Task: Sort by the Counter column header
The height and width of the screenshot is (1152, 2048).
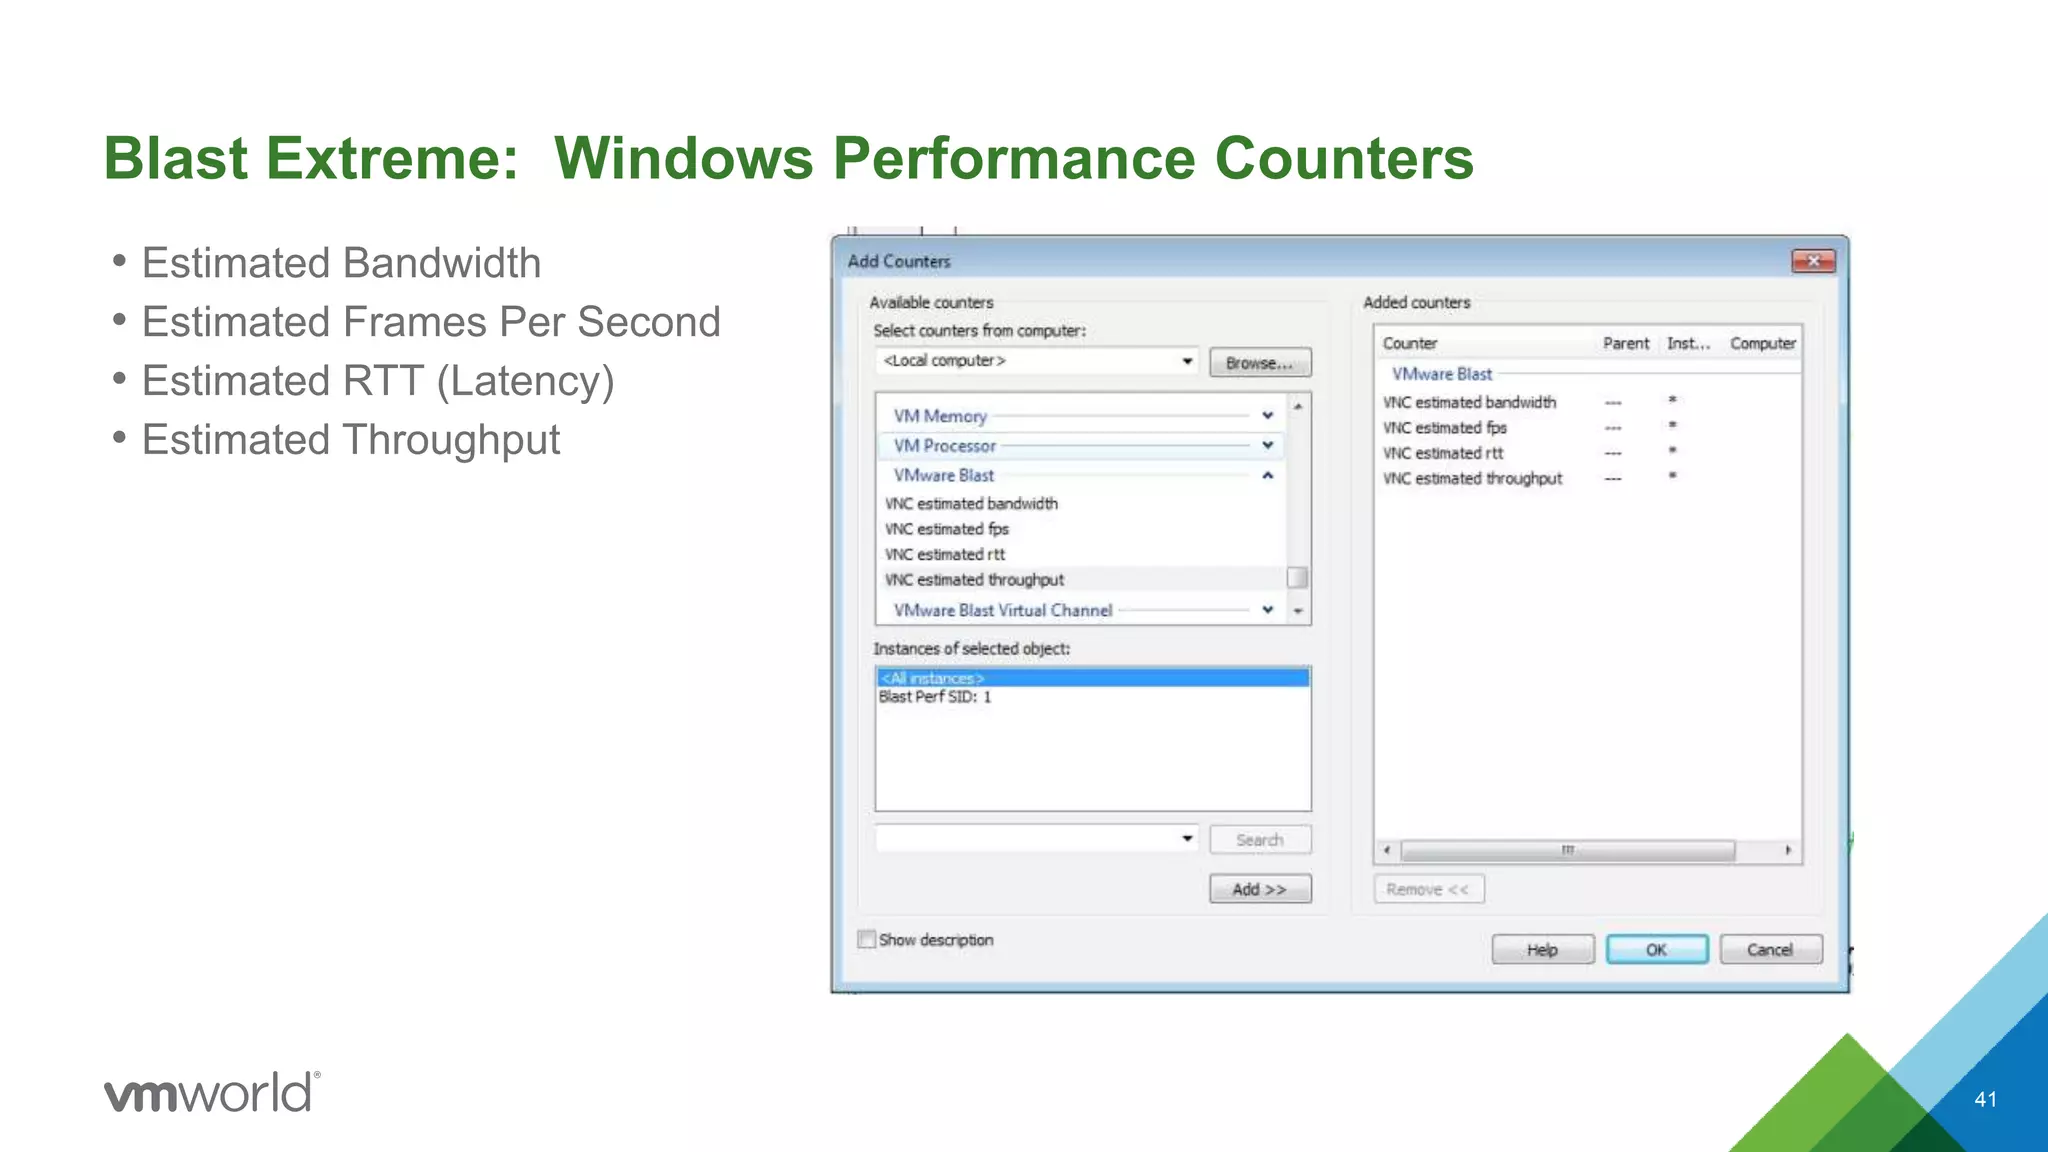Action: (x=1410, y=344)
